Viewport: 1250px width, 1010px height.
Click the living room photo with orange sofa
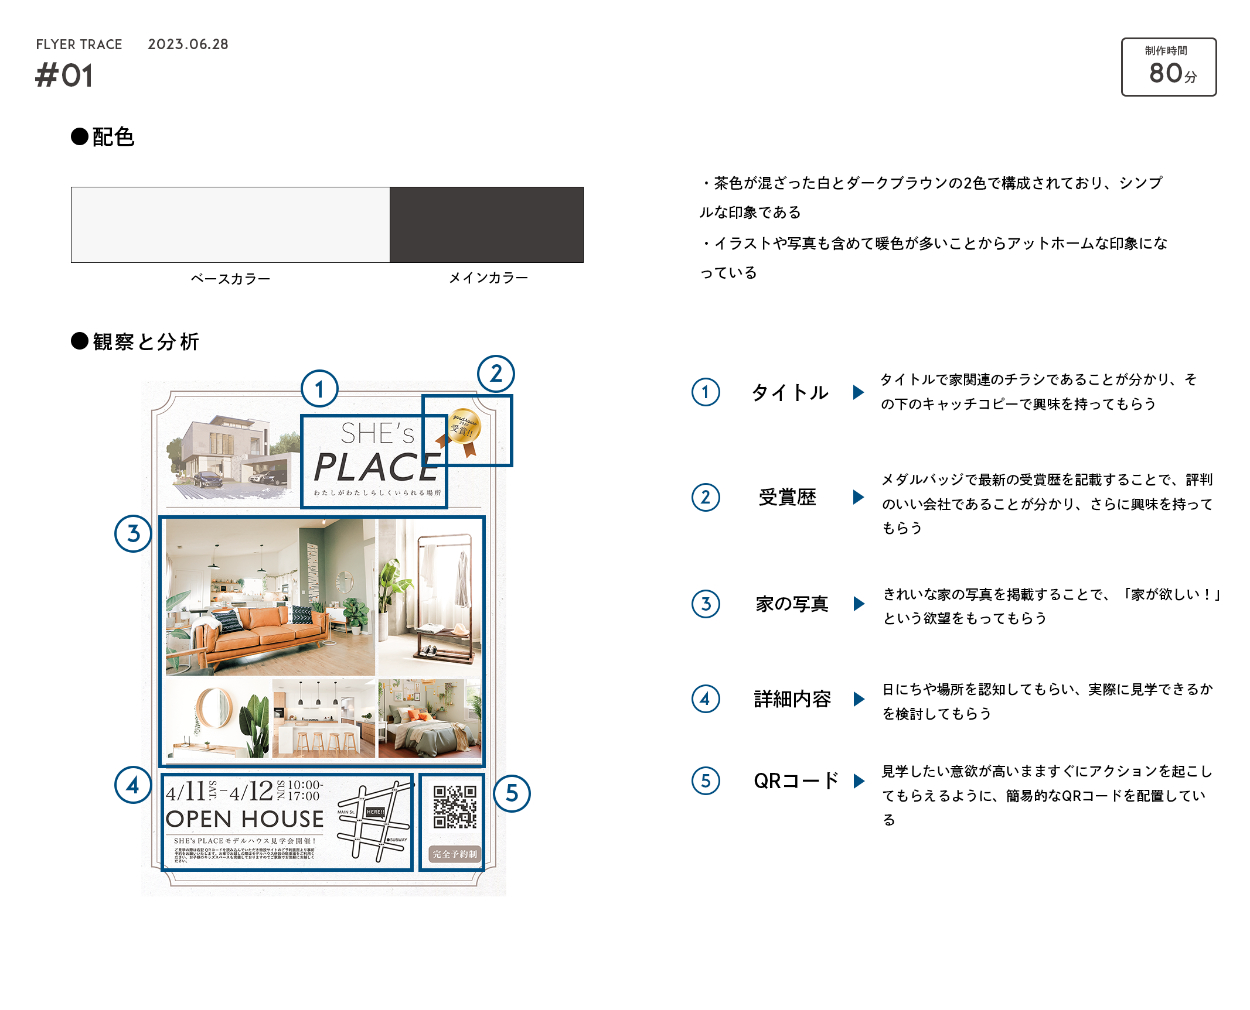pyautogui.click(x=270, y=597)
